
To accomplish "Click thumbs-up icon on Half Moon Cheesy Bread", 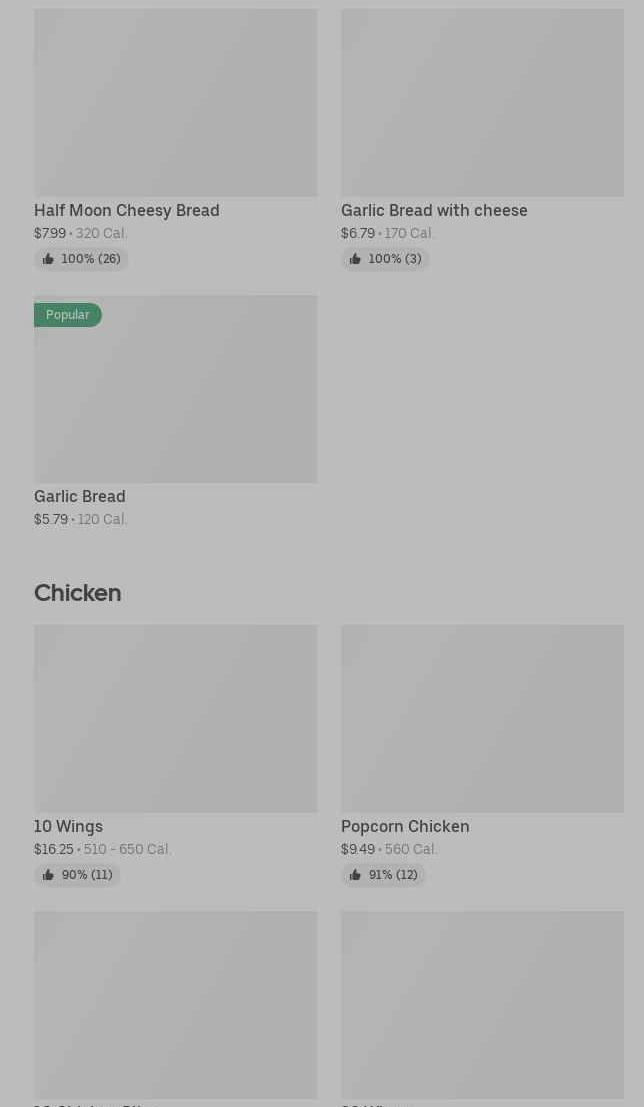I will (x=48, y=259).
